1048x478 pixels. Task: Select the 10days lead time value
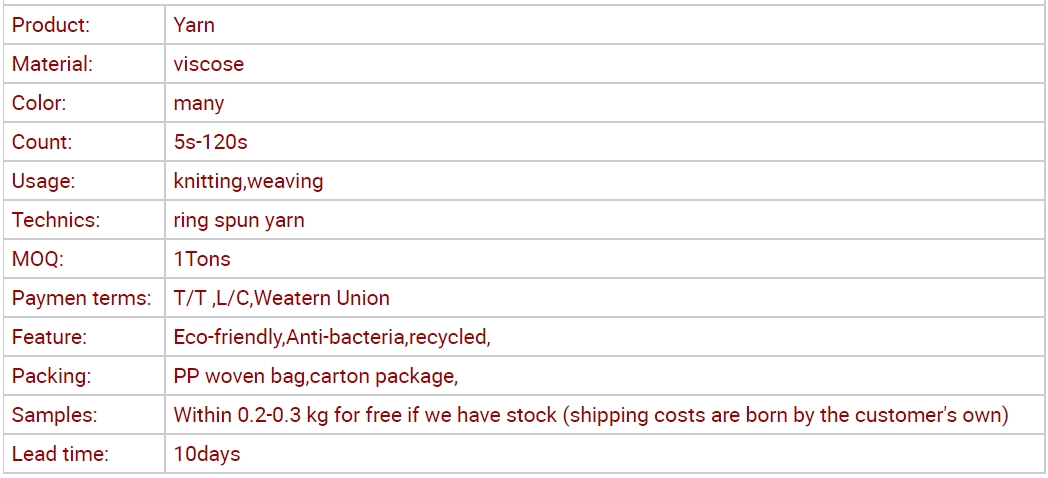click(x=207, y=455)
